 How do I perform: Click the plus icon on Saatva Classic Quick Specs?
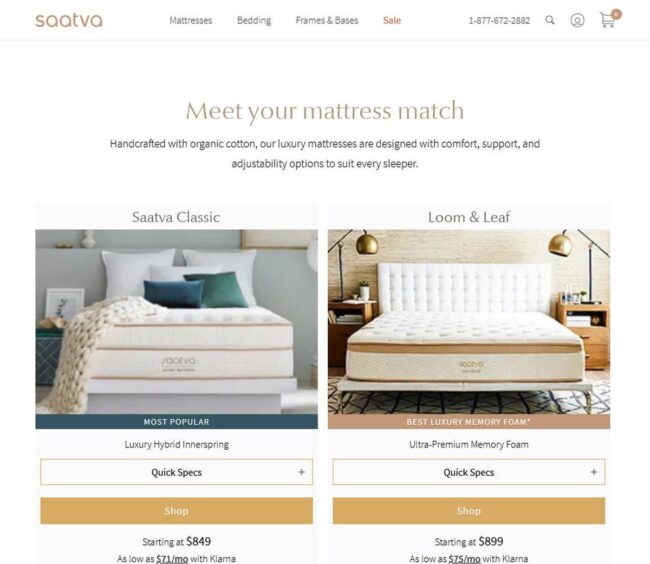tap(301, 472)
